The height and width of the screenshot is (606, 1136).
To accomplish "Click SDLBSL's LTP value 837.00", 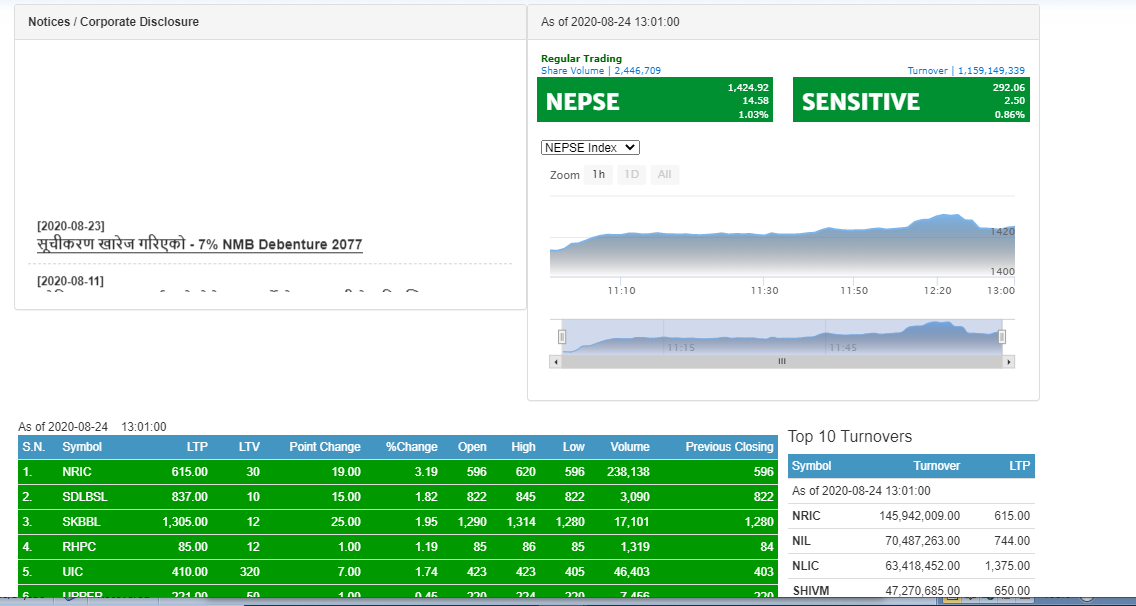I will 190,497.
